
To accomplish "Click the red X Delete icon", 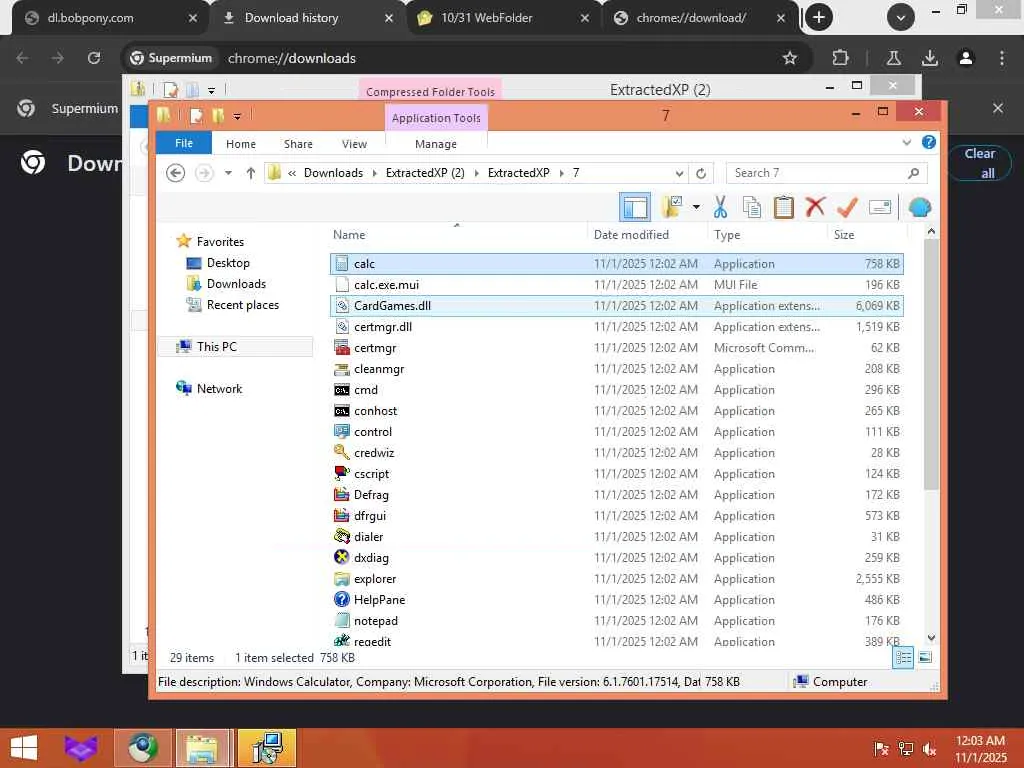I will point(815,207).
